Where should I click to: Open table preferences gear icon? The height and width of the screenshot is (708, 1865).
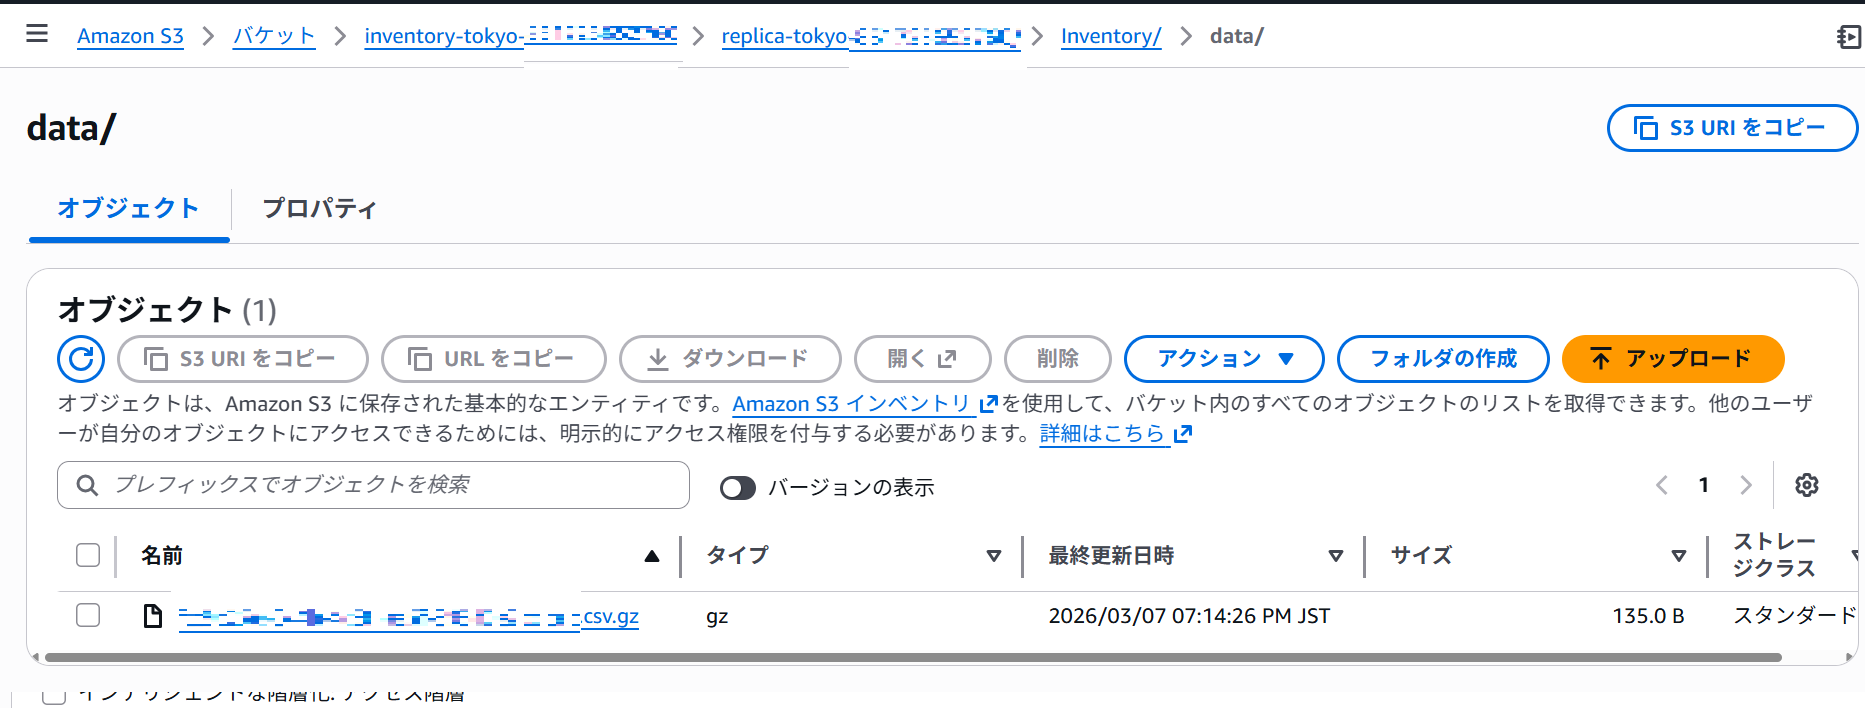[1806, 485]
